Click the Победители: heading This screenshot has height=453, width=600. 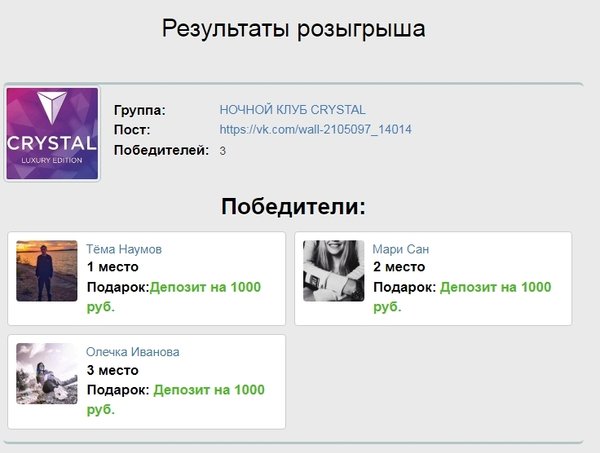click(x=293, y=206)
